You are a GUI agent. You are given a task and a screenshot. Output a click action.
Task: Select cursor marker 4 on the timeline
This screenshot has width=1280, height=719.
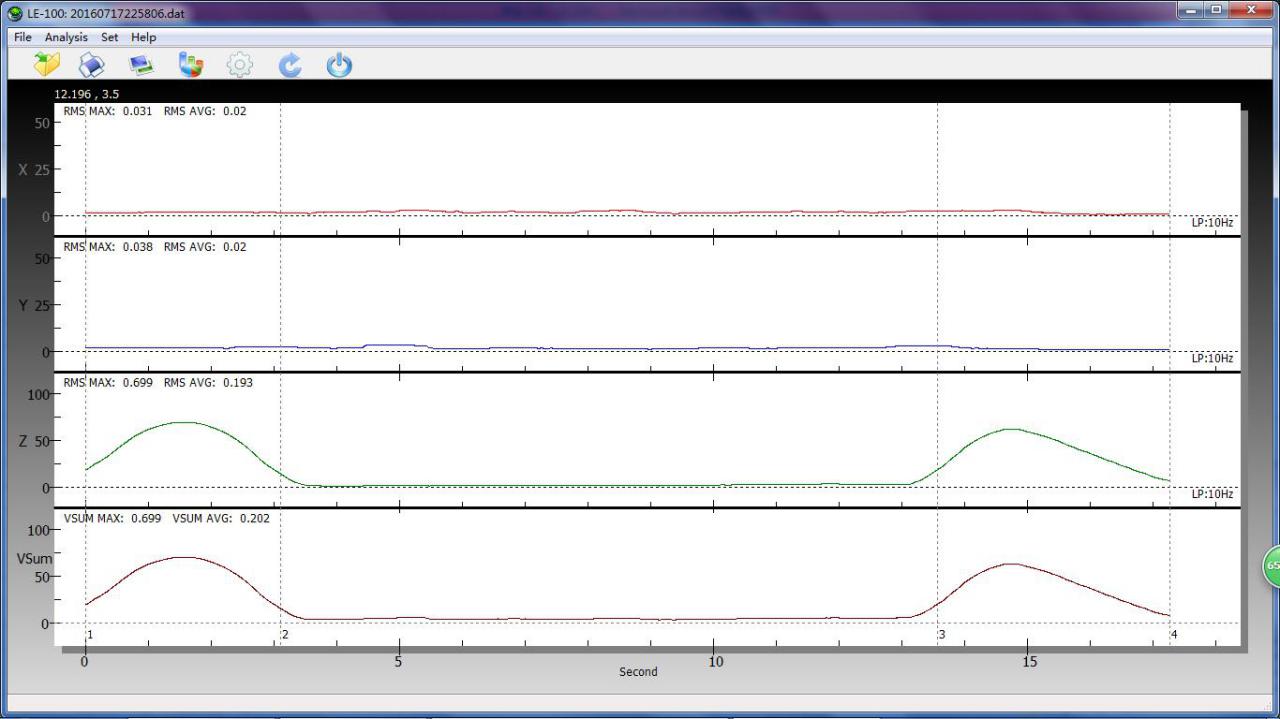tap(1174, 635)
